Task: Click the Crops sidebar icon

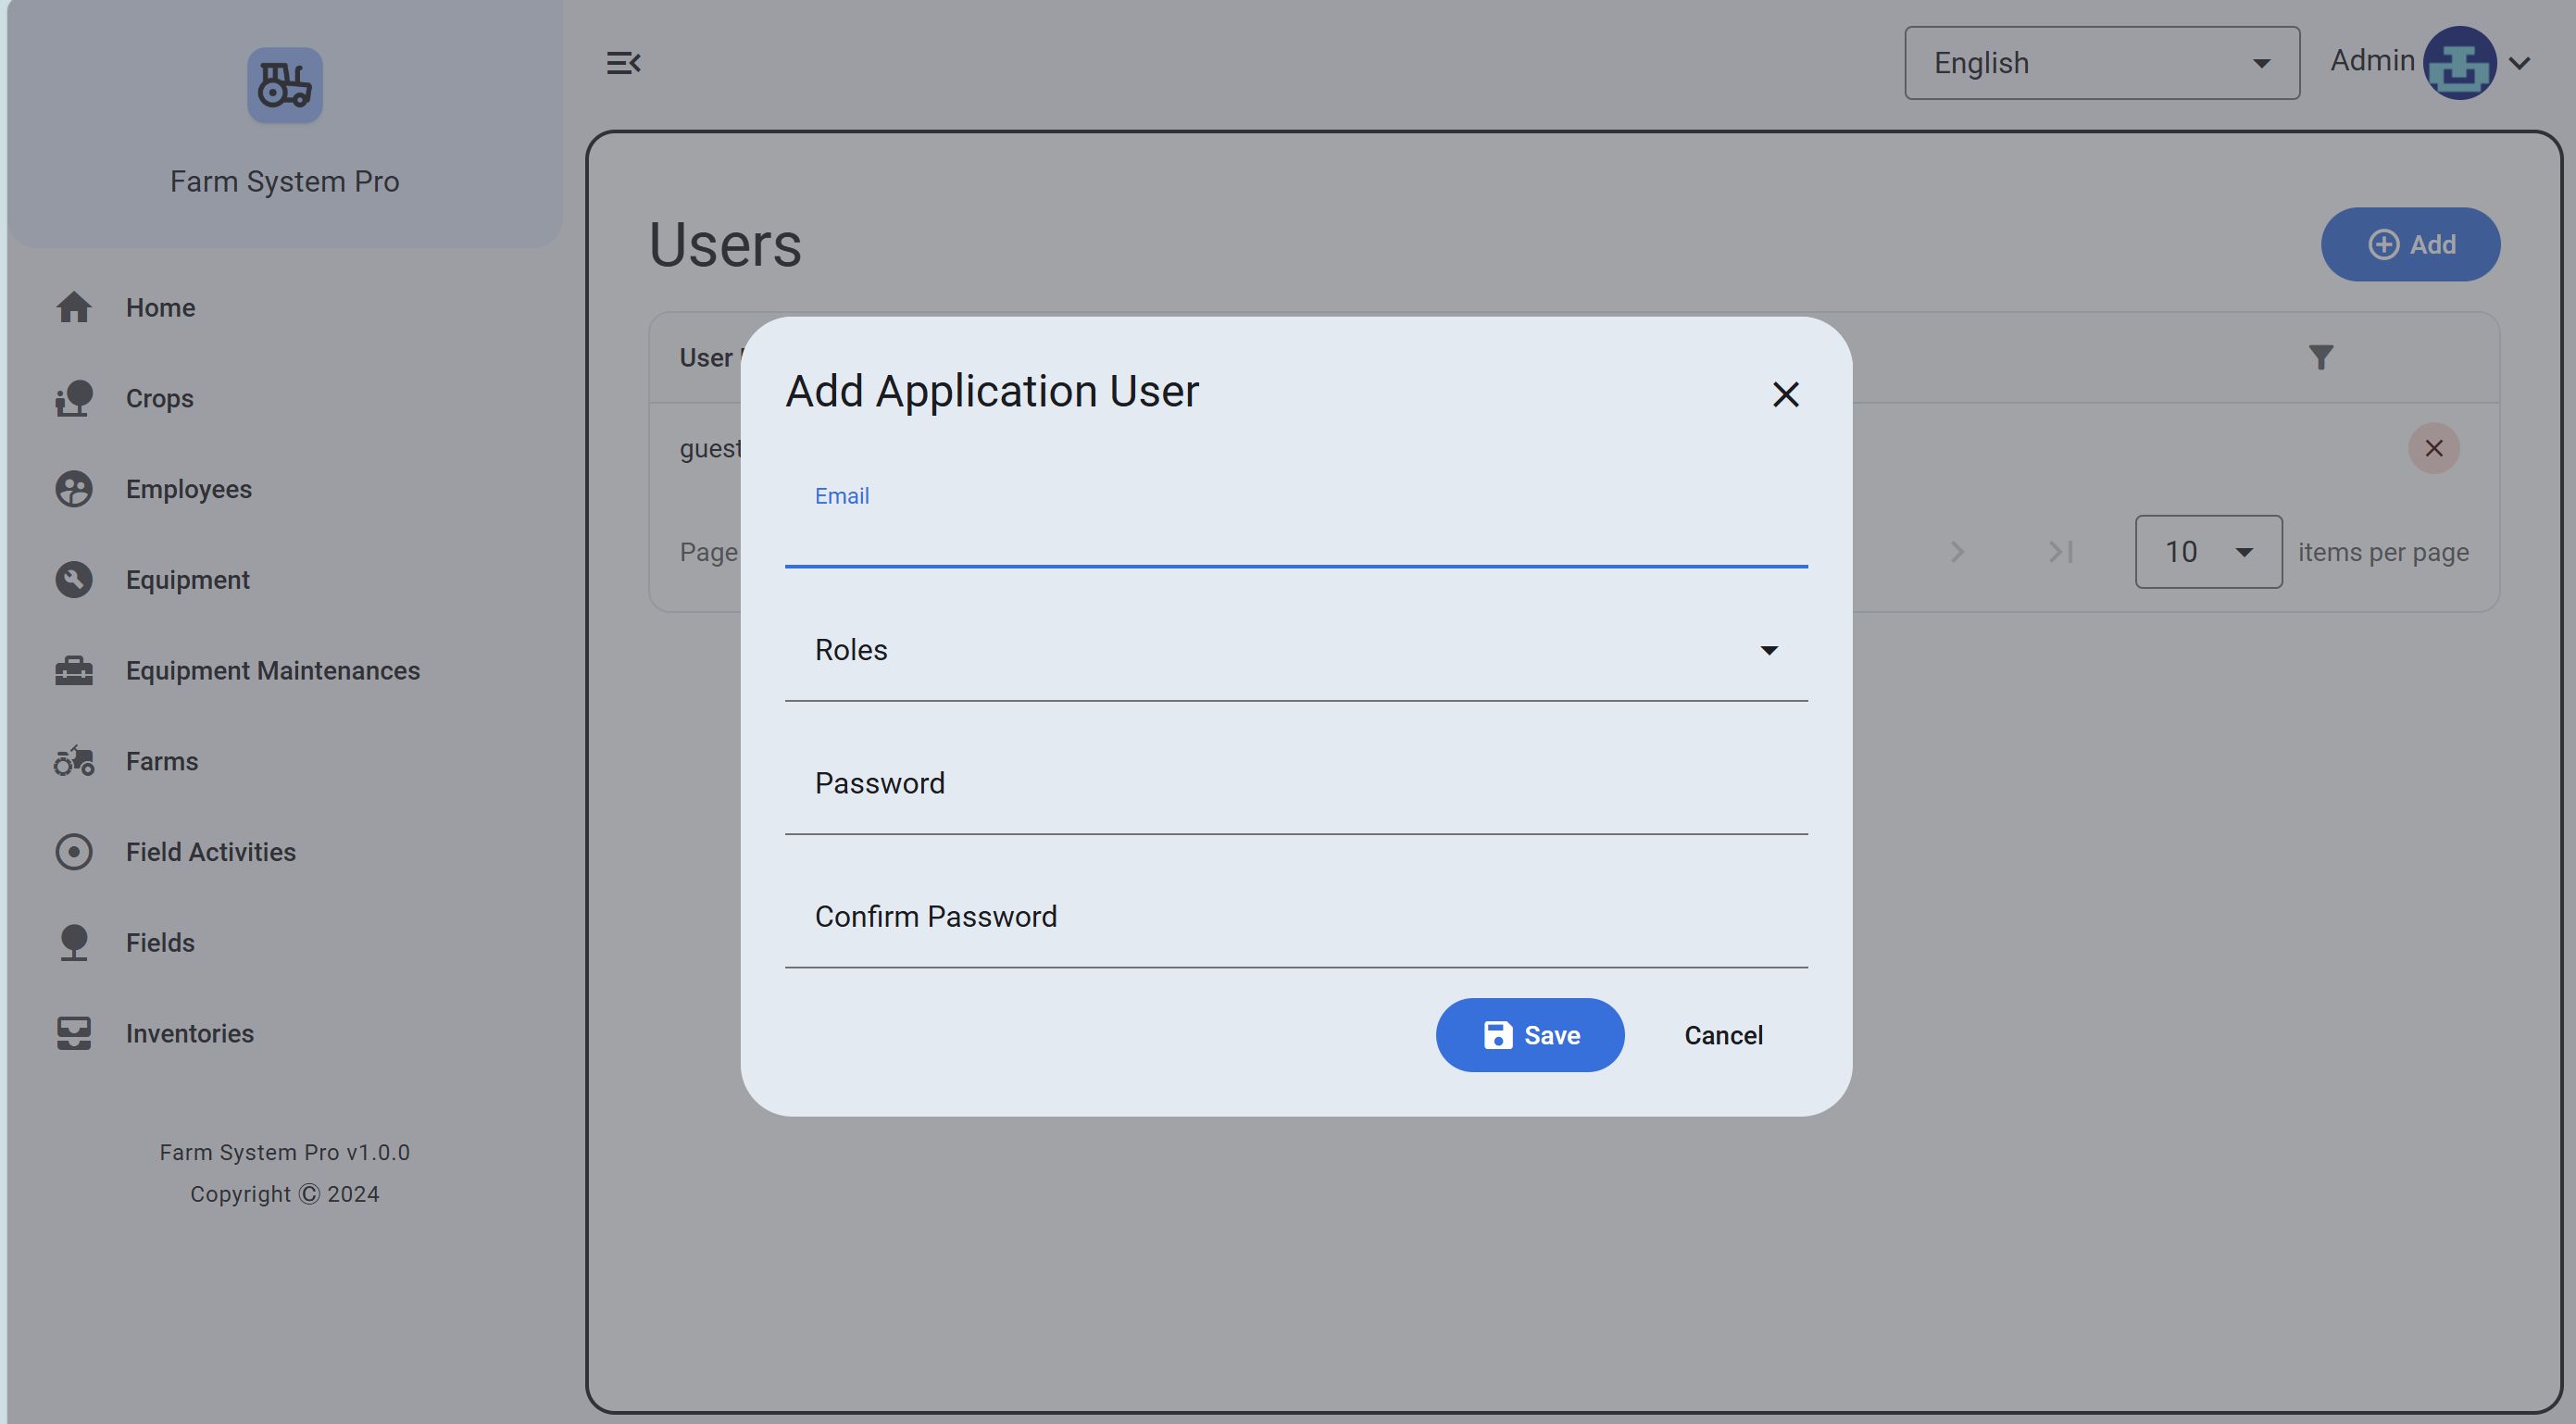Action: 74,398
